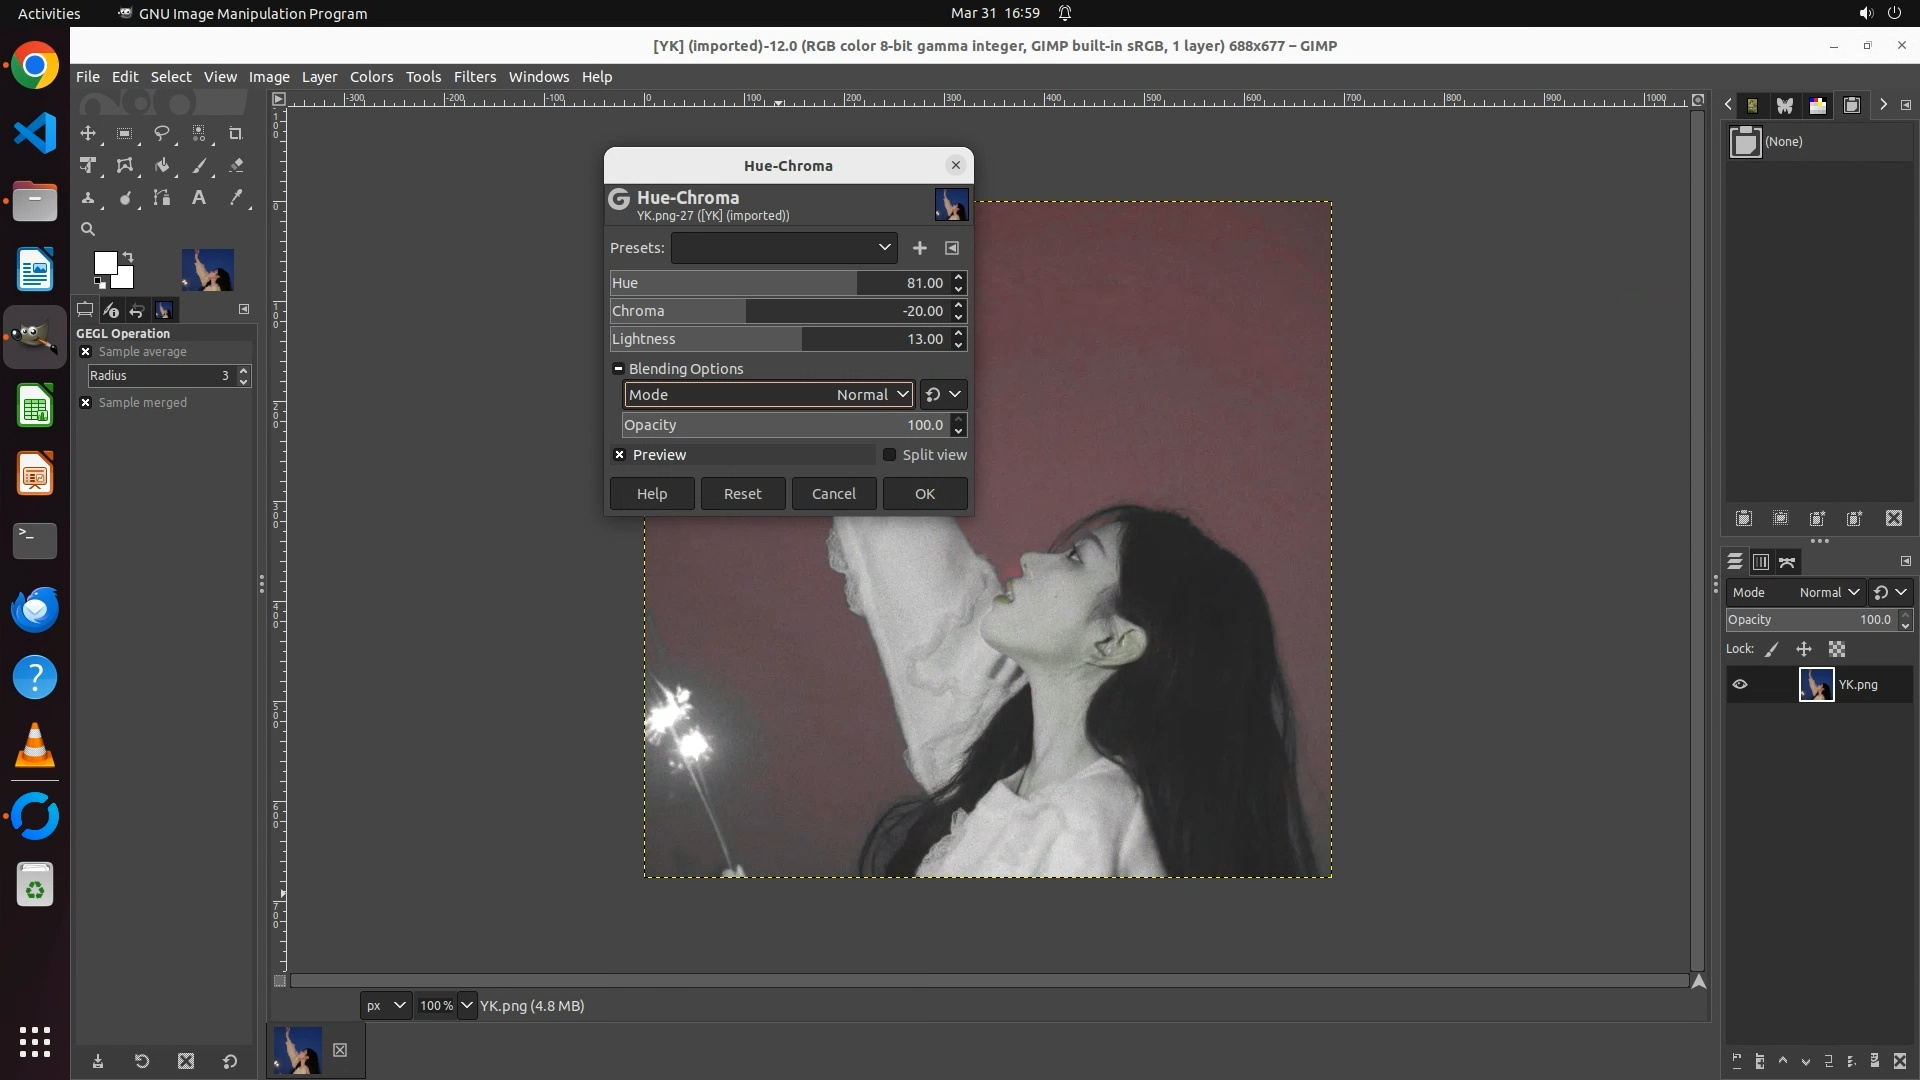
Task: Open the Filters menu
Action: [x=474, y=77]
